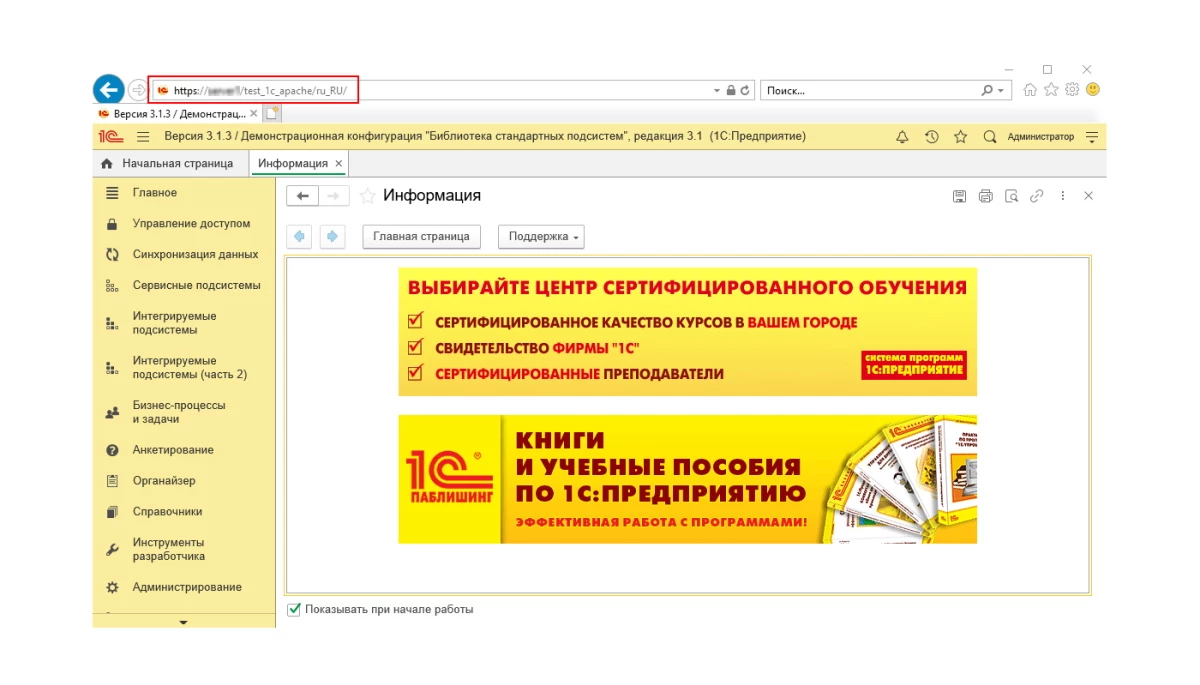1200x685 pixels.
Task: Open "Интегрируемые подсистемы (часть 2)" section
Action: pos(184,367)
